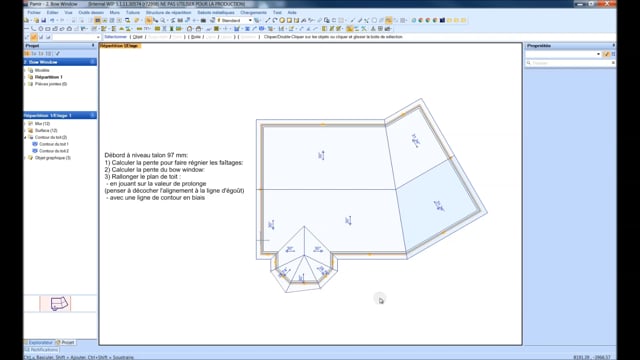Expand the Mur (12) tree node
The image size is (640, 360).
[25, 124]
